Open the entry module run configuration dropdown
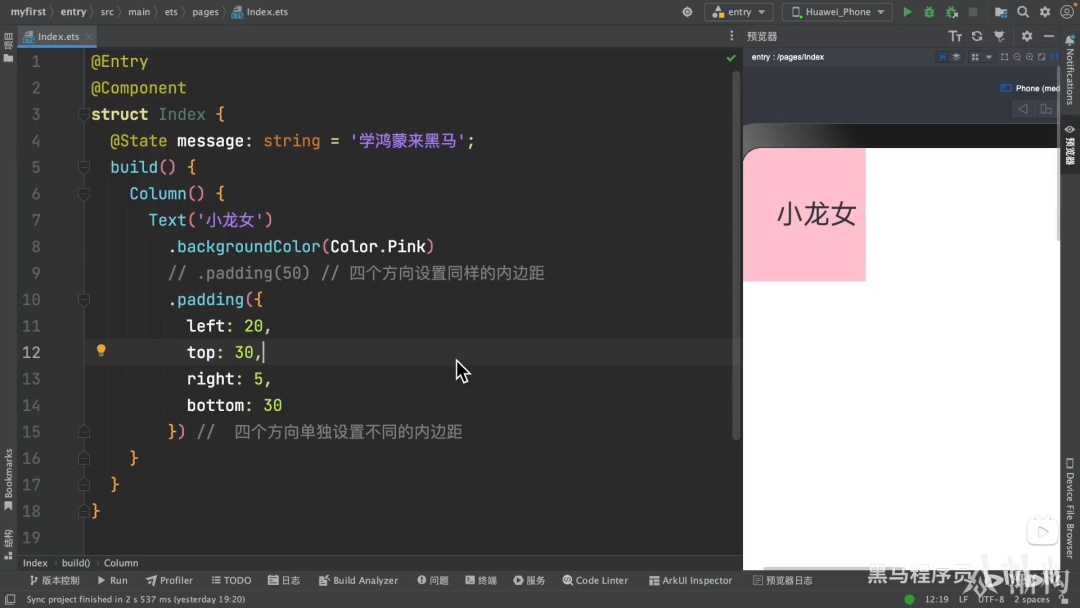Screen dimensions: 1080x608 click(x=738, y=12)
